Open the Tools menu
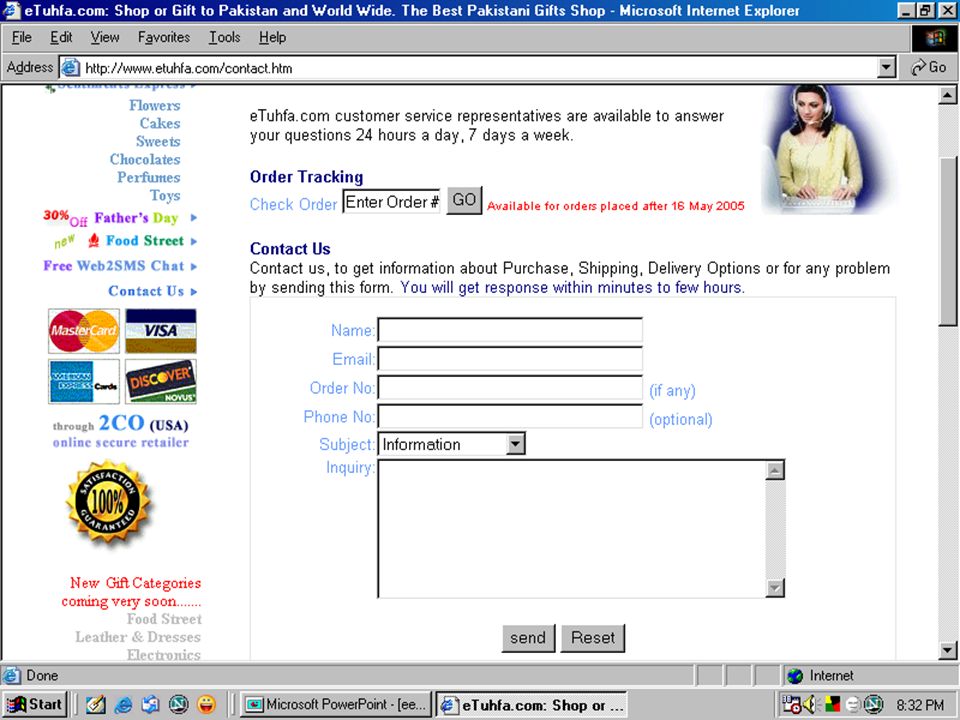 point(224,37)
